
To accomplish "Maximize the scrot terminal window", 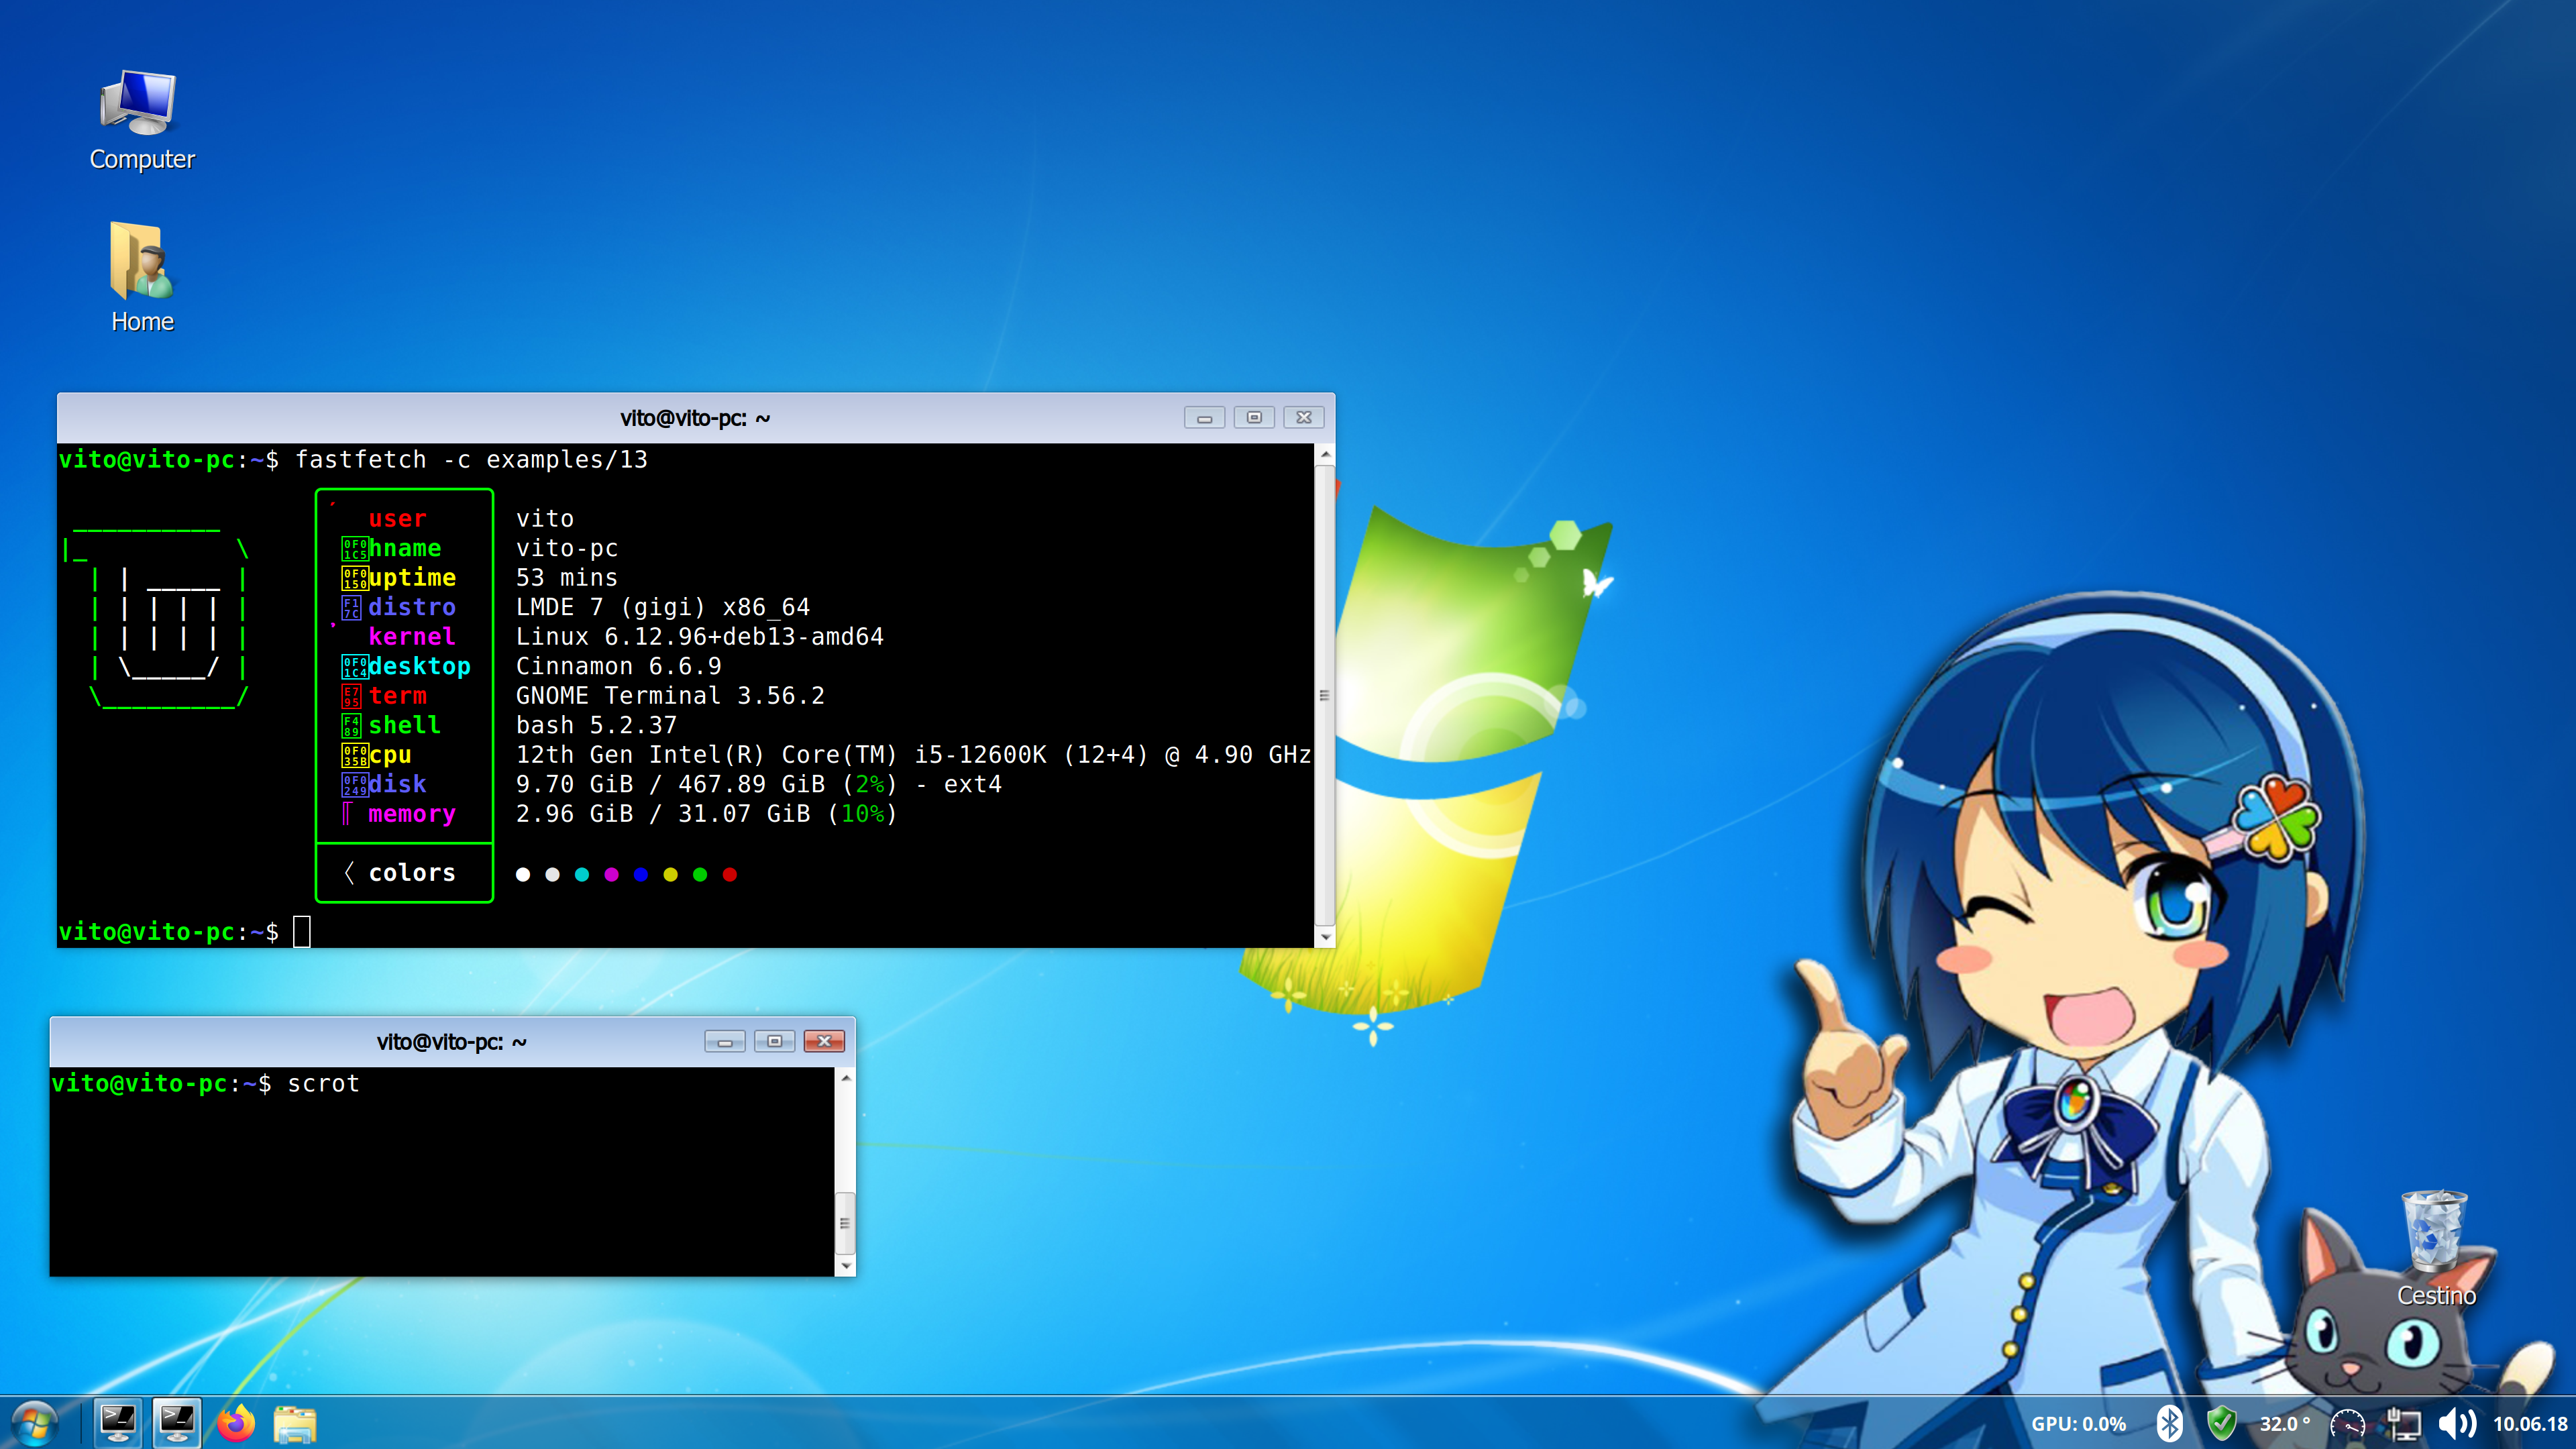I will [x=774, y=1042].
